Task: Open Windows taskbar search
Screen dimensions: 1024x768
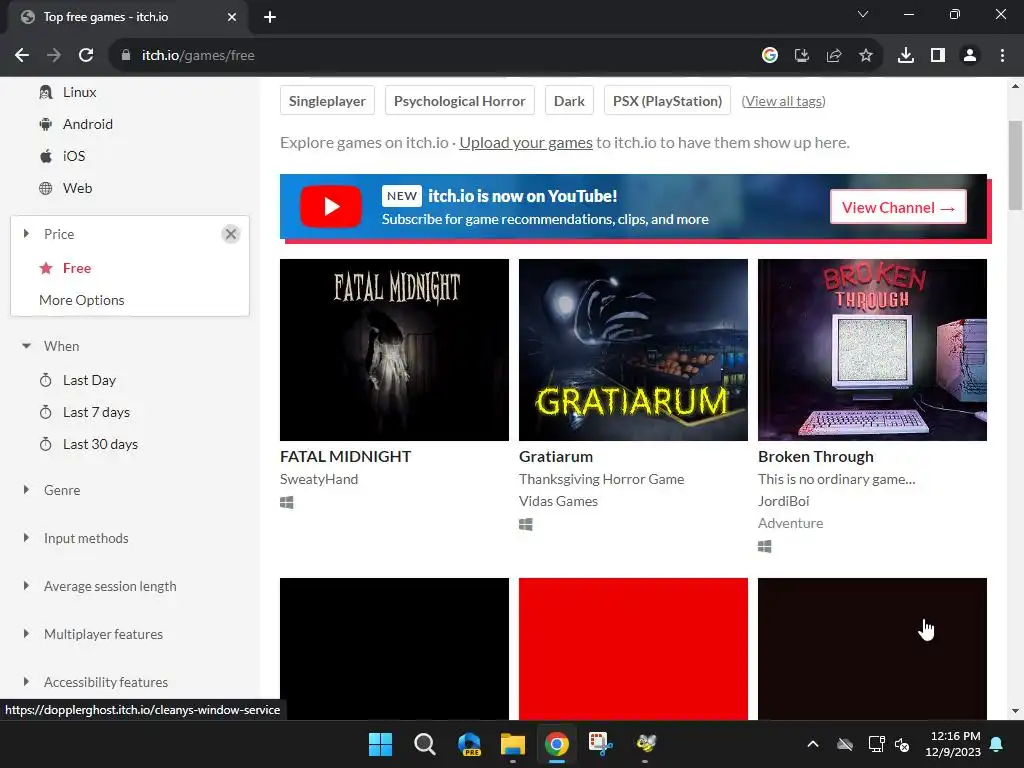Action: [424, 744]
